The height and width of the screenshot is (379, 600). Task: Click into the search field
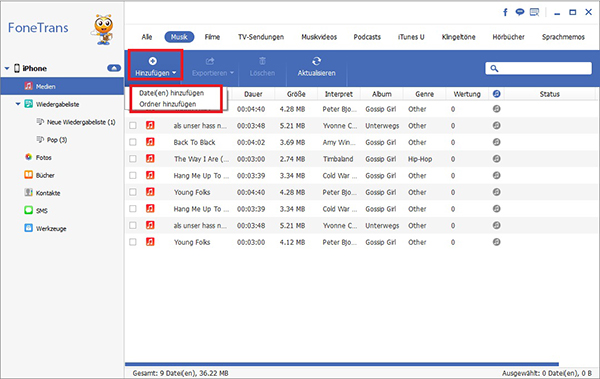(x=538, y=69)
